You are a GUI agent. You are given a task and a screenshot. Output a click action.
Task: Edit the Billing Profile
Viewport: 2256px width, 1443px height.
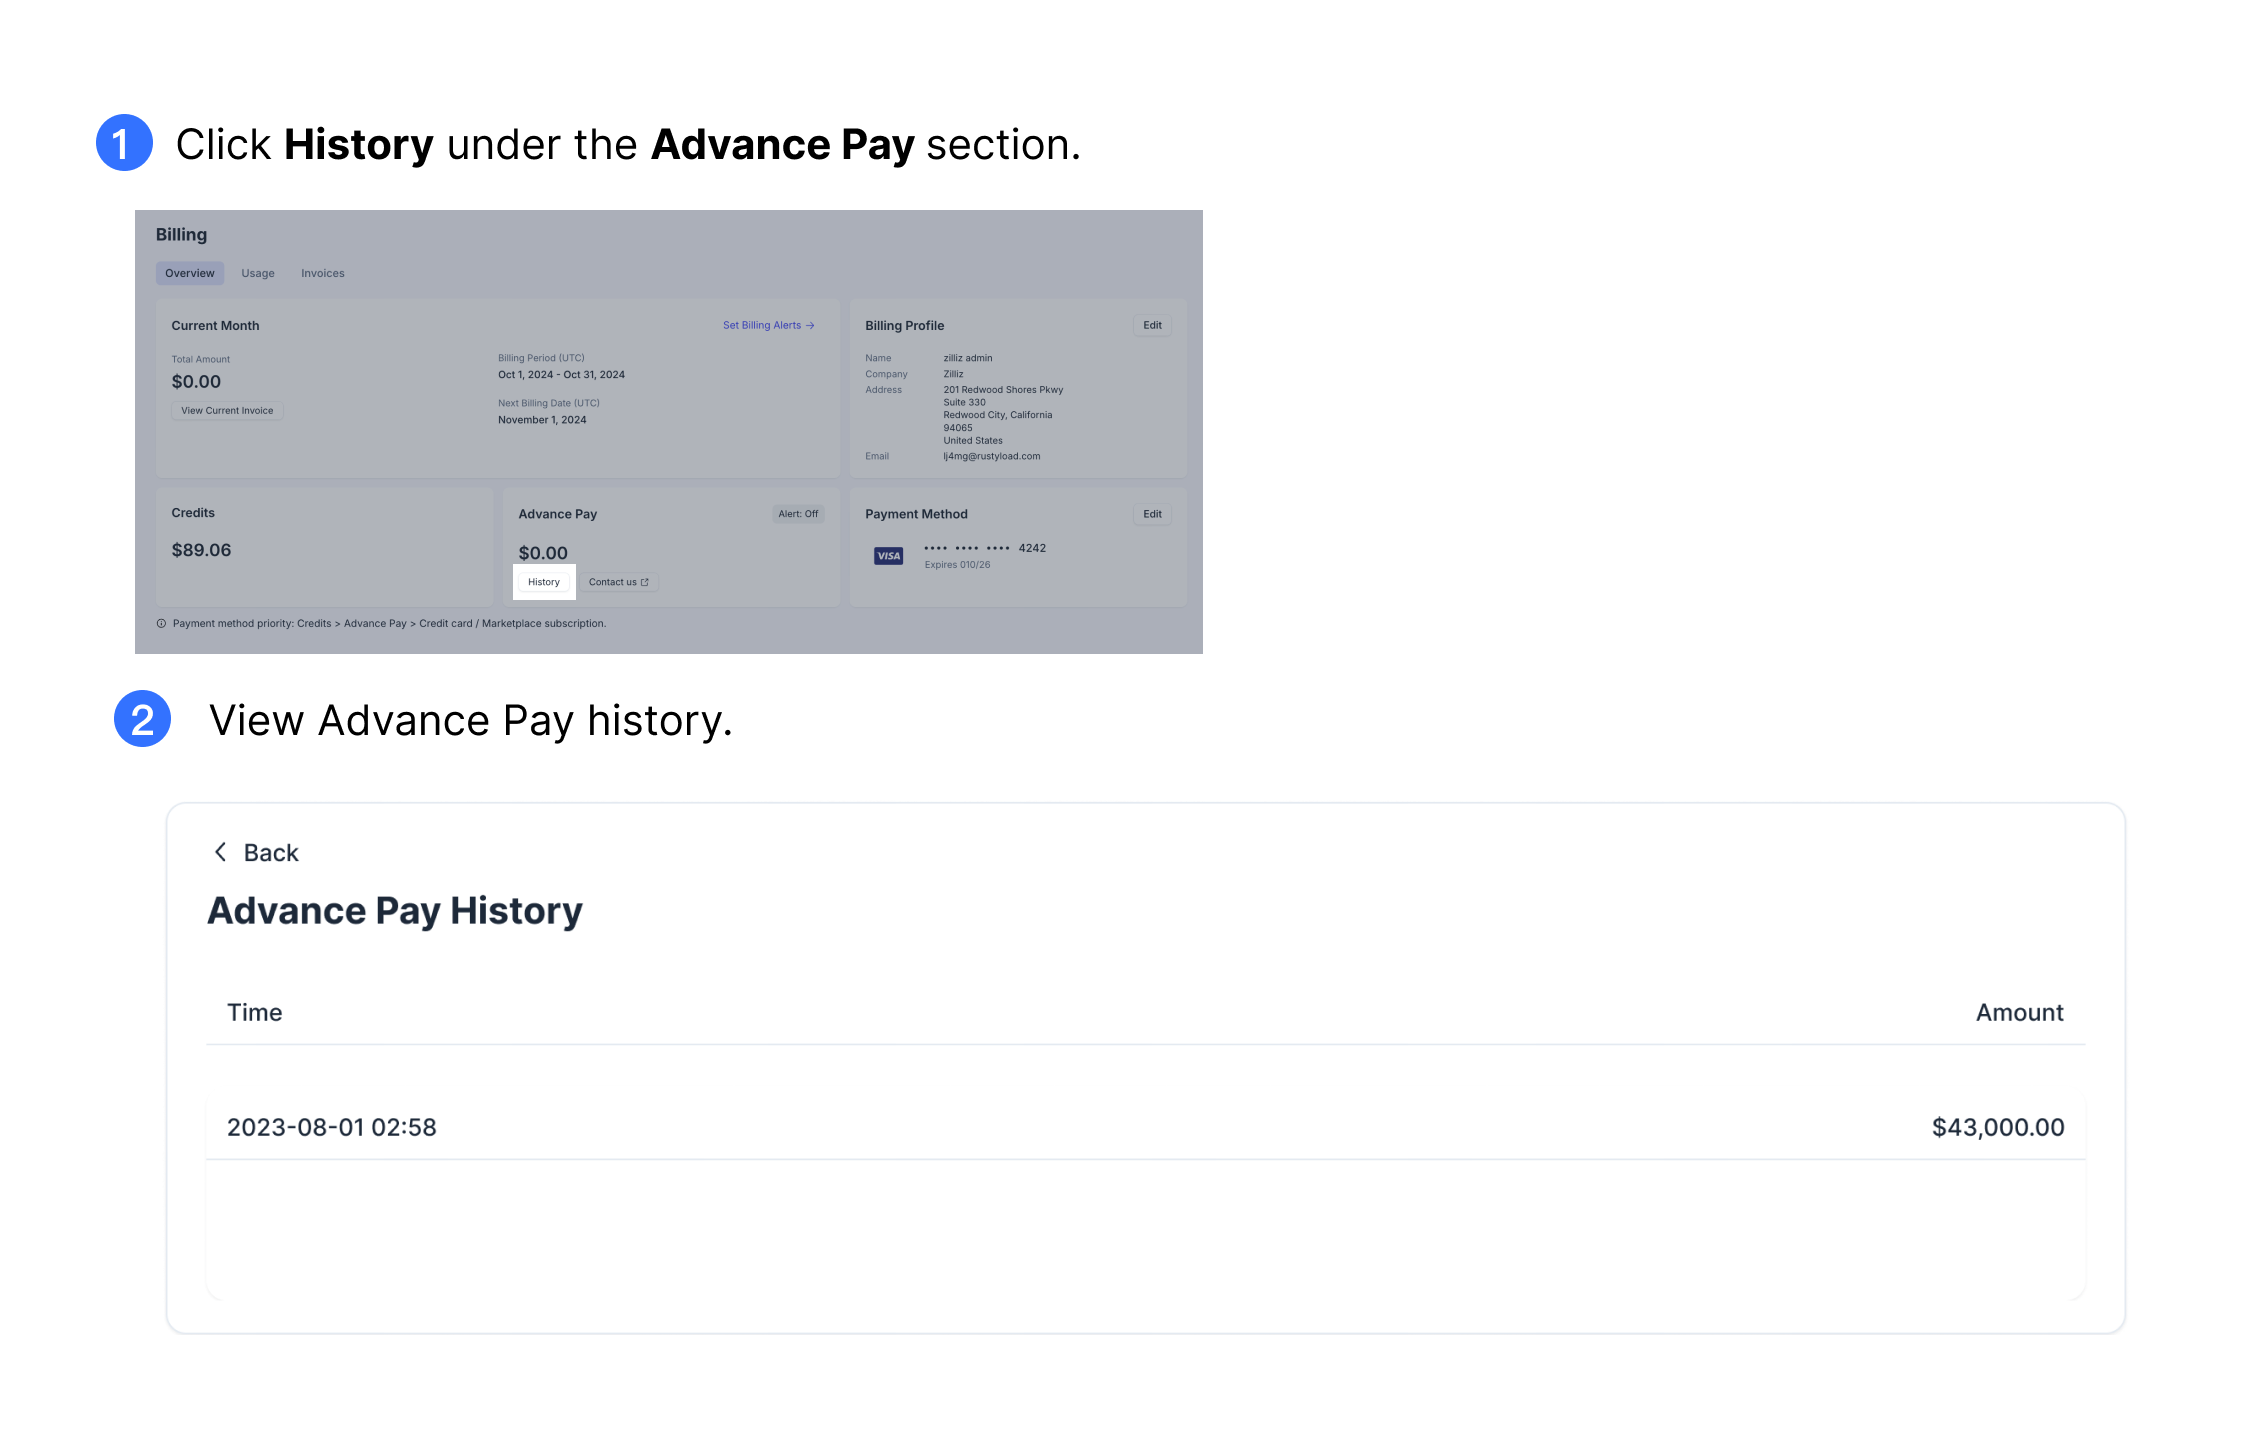(x=1152, y=326)
